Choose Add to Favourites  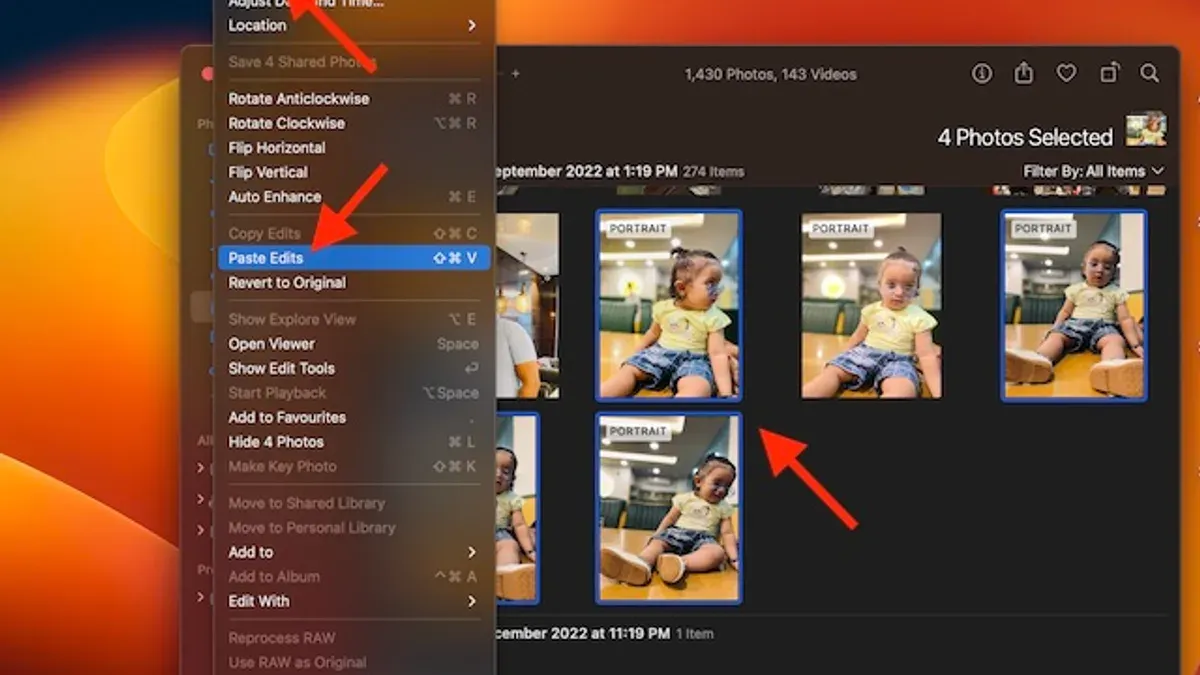[x=354, y=417]
